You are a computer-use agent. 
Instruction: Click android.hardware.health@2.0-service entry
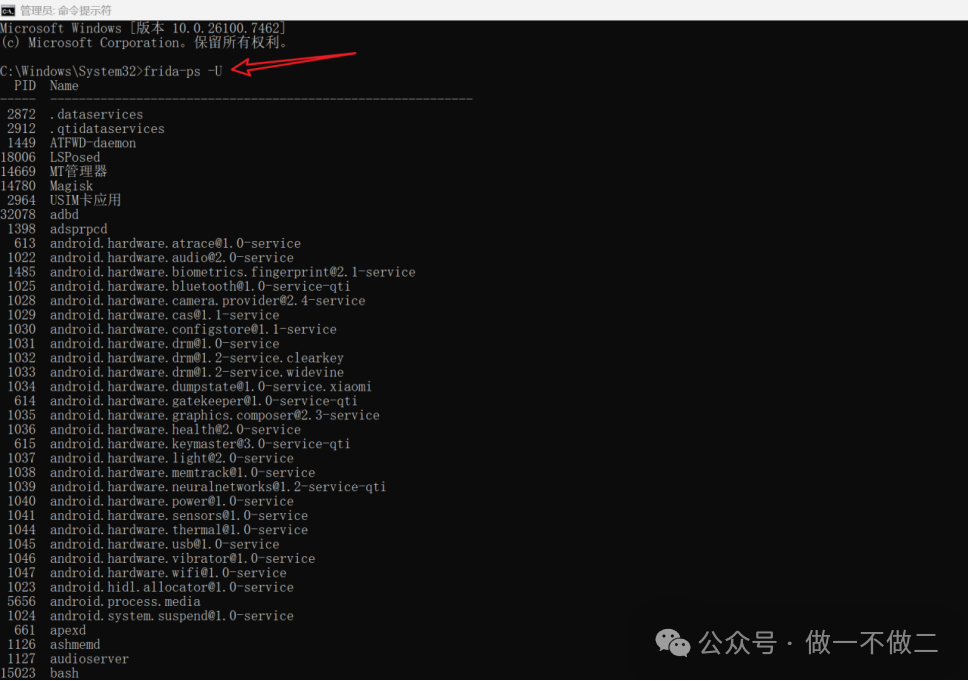[x=176, y=429]
